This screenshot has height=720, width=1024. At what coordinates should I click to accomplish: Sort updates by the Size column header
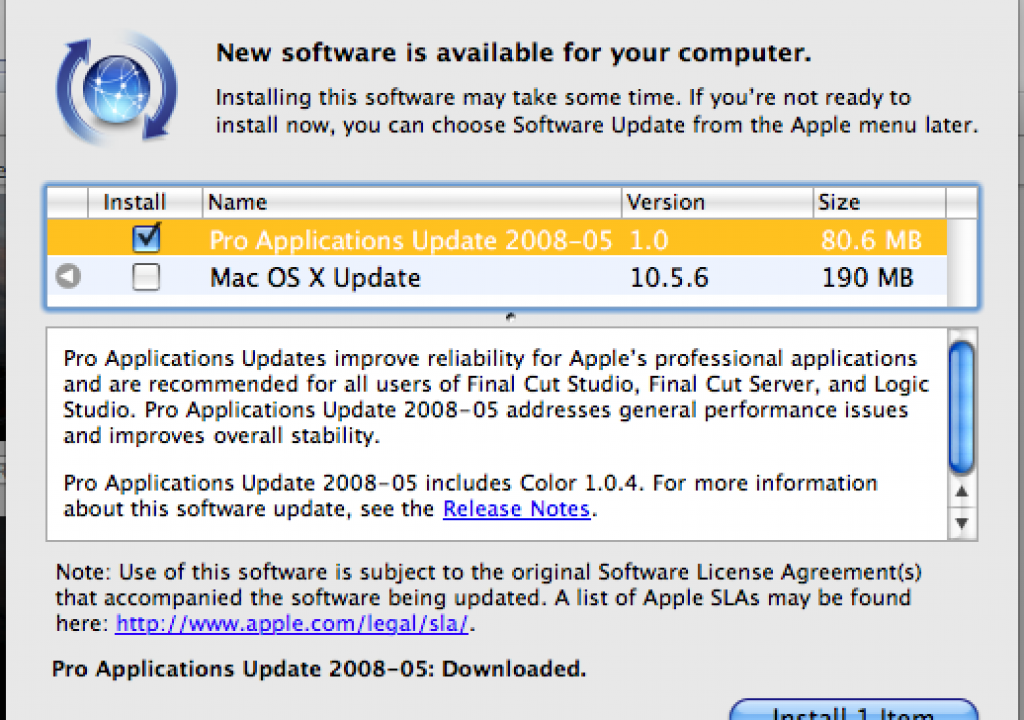pyautogui.click(x=879, y=203)
